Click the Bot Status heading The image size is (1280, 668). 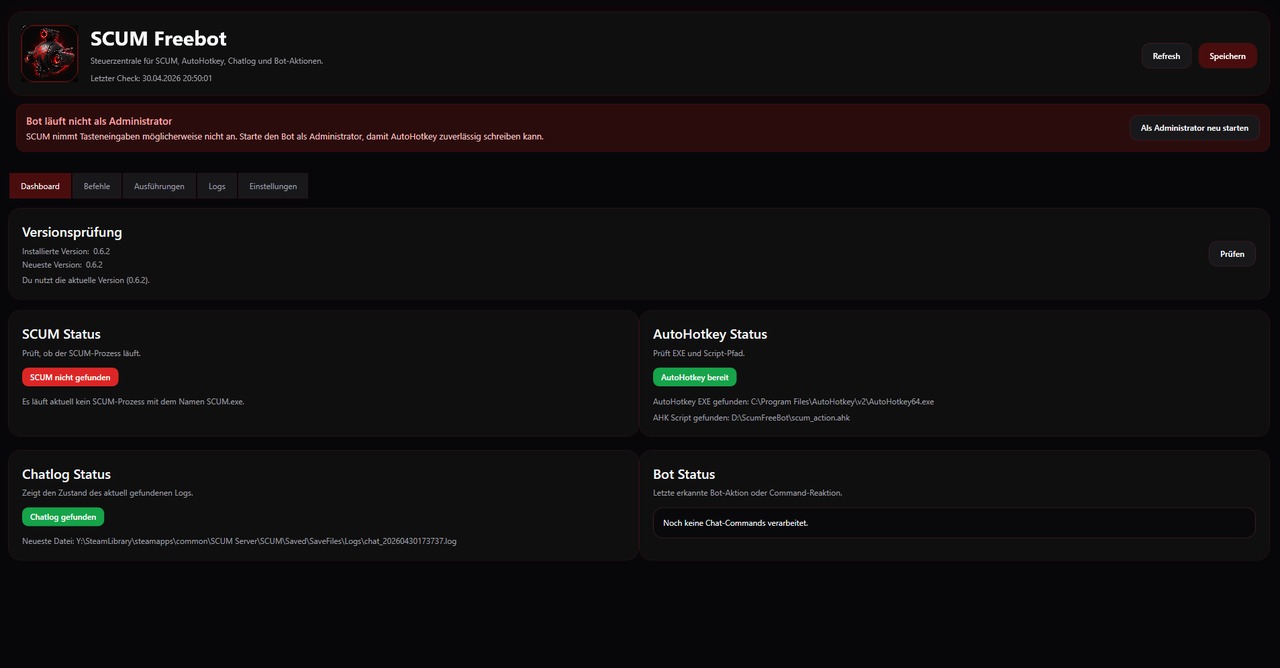684,474
